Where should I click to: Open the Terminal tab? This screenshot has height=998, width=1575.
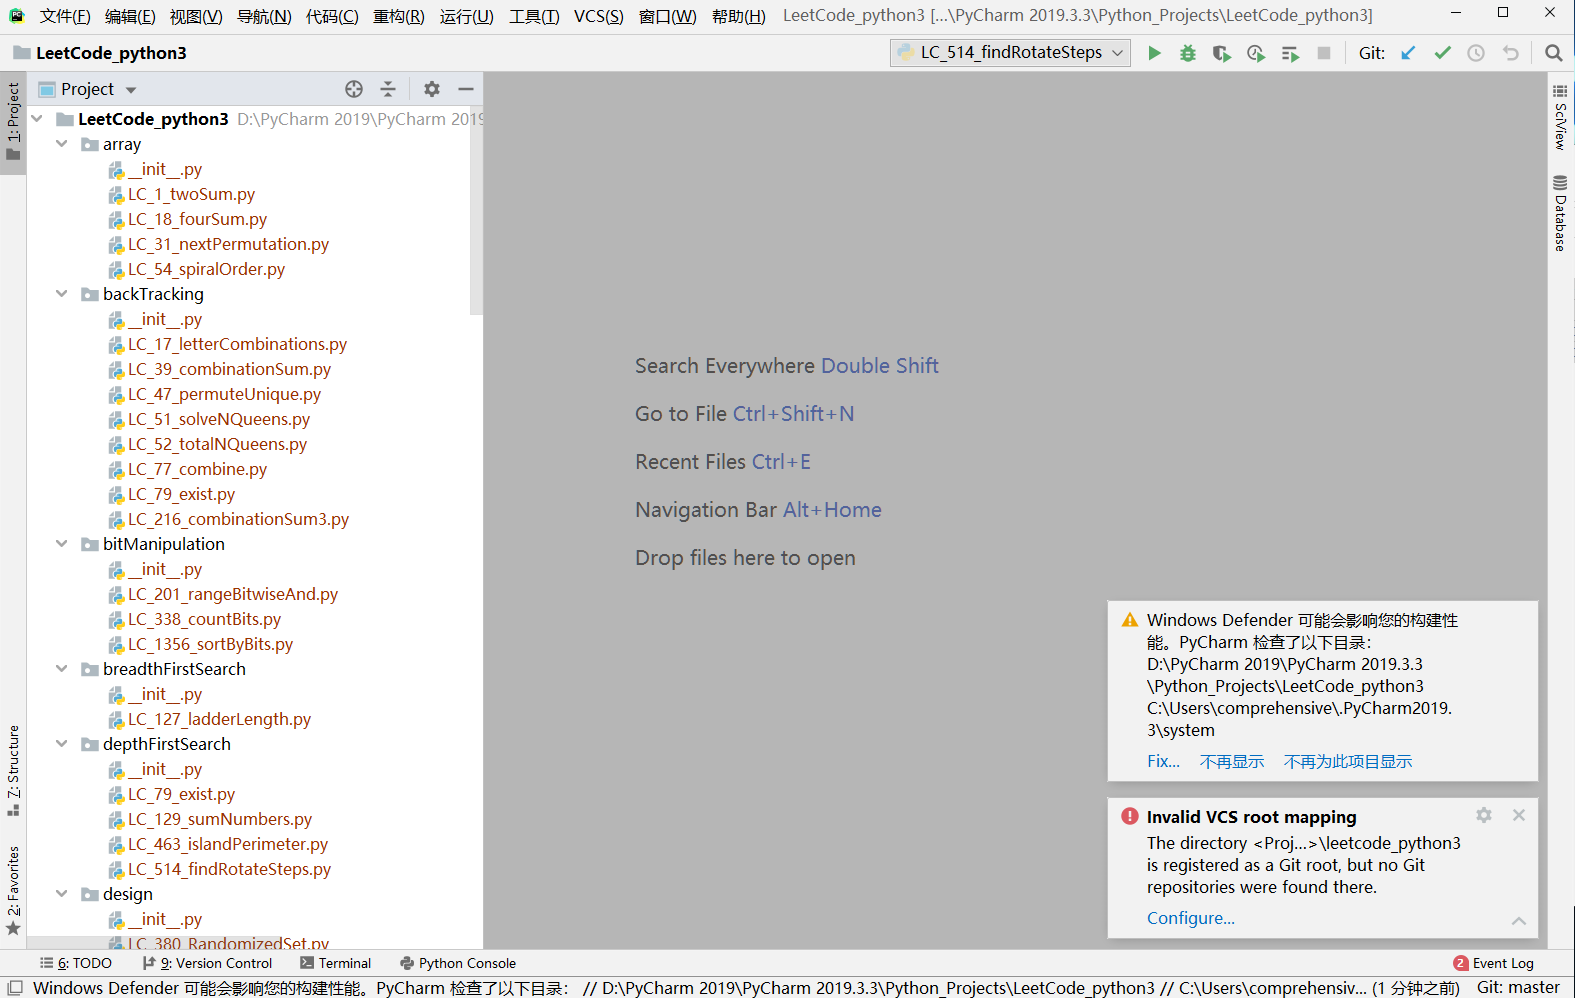(336, 963)
